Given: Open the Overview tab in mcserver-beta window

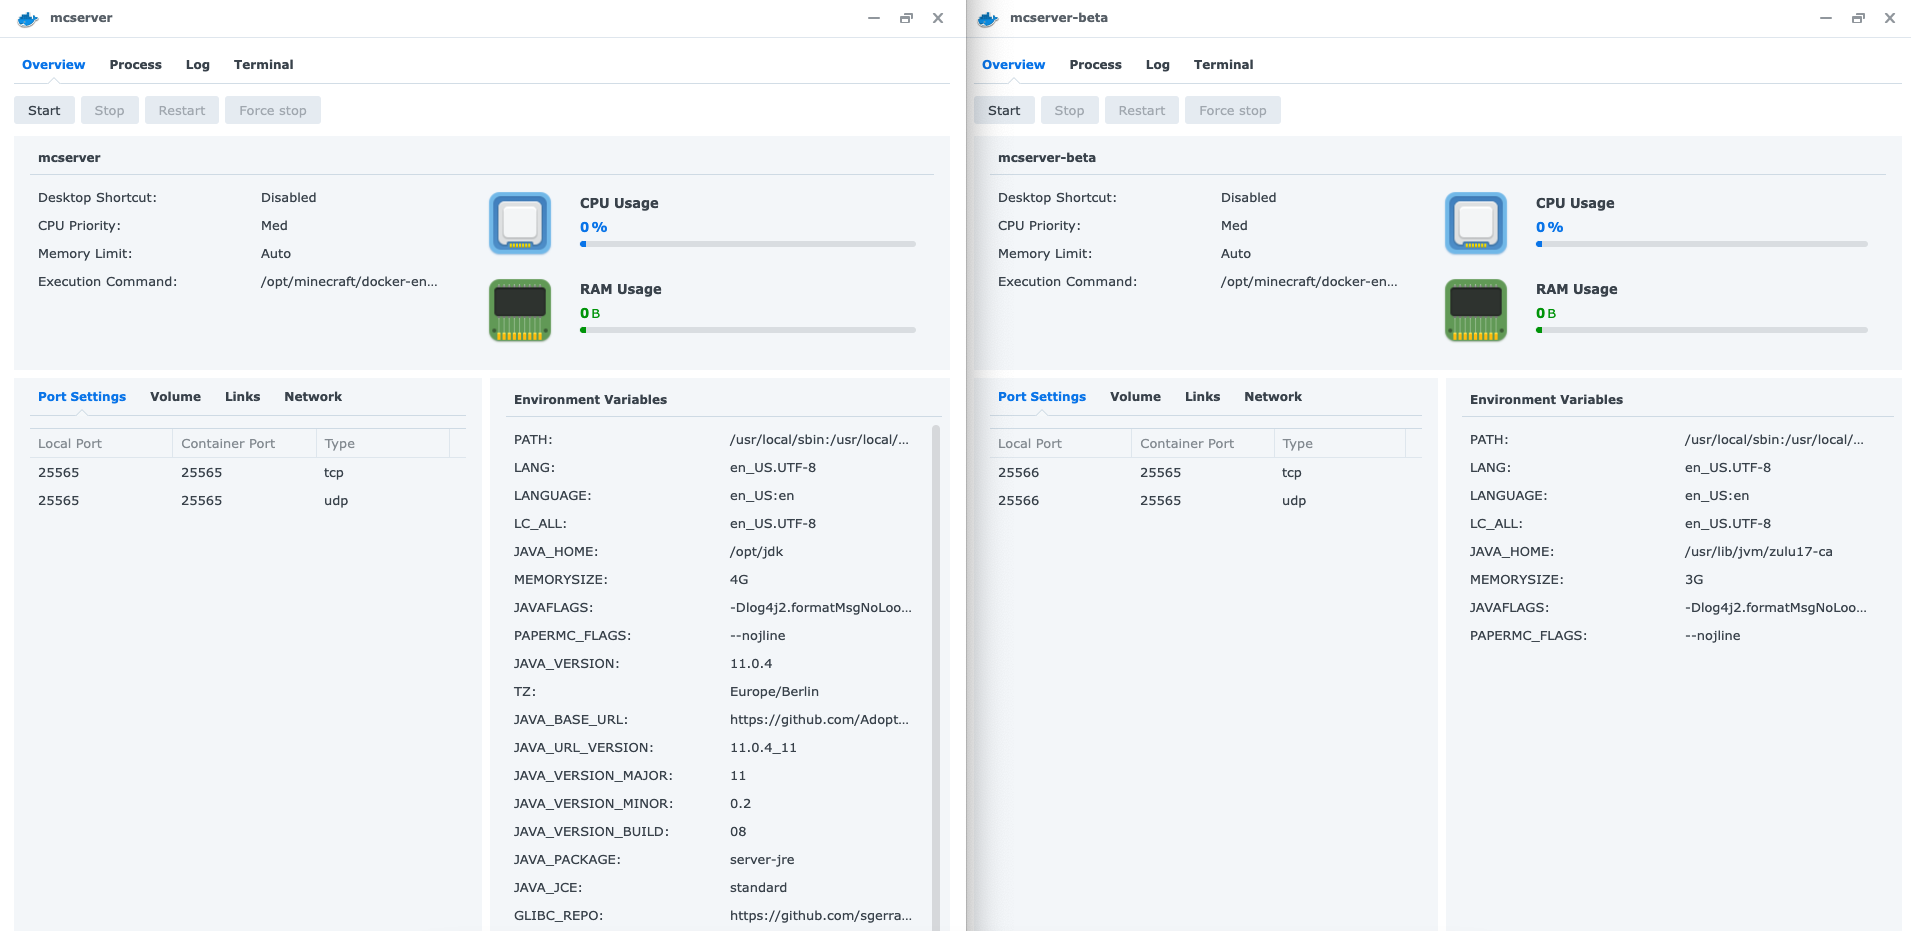Looking at the screenshot, I should click(1014, 65).
